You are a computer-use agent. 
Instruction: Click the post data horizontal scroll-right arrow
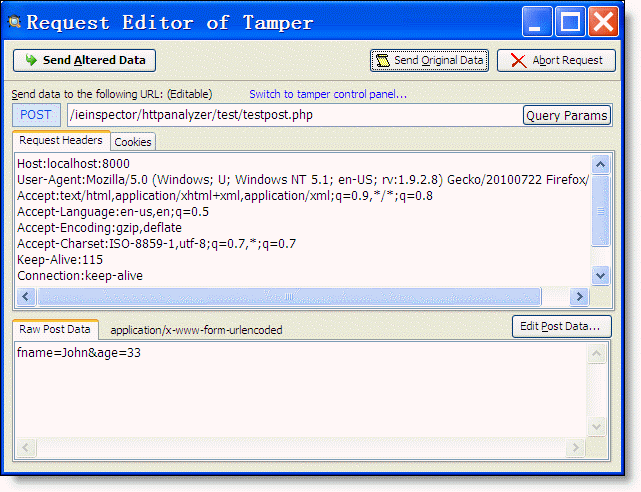click(x=576, y=447)
